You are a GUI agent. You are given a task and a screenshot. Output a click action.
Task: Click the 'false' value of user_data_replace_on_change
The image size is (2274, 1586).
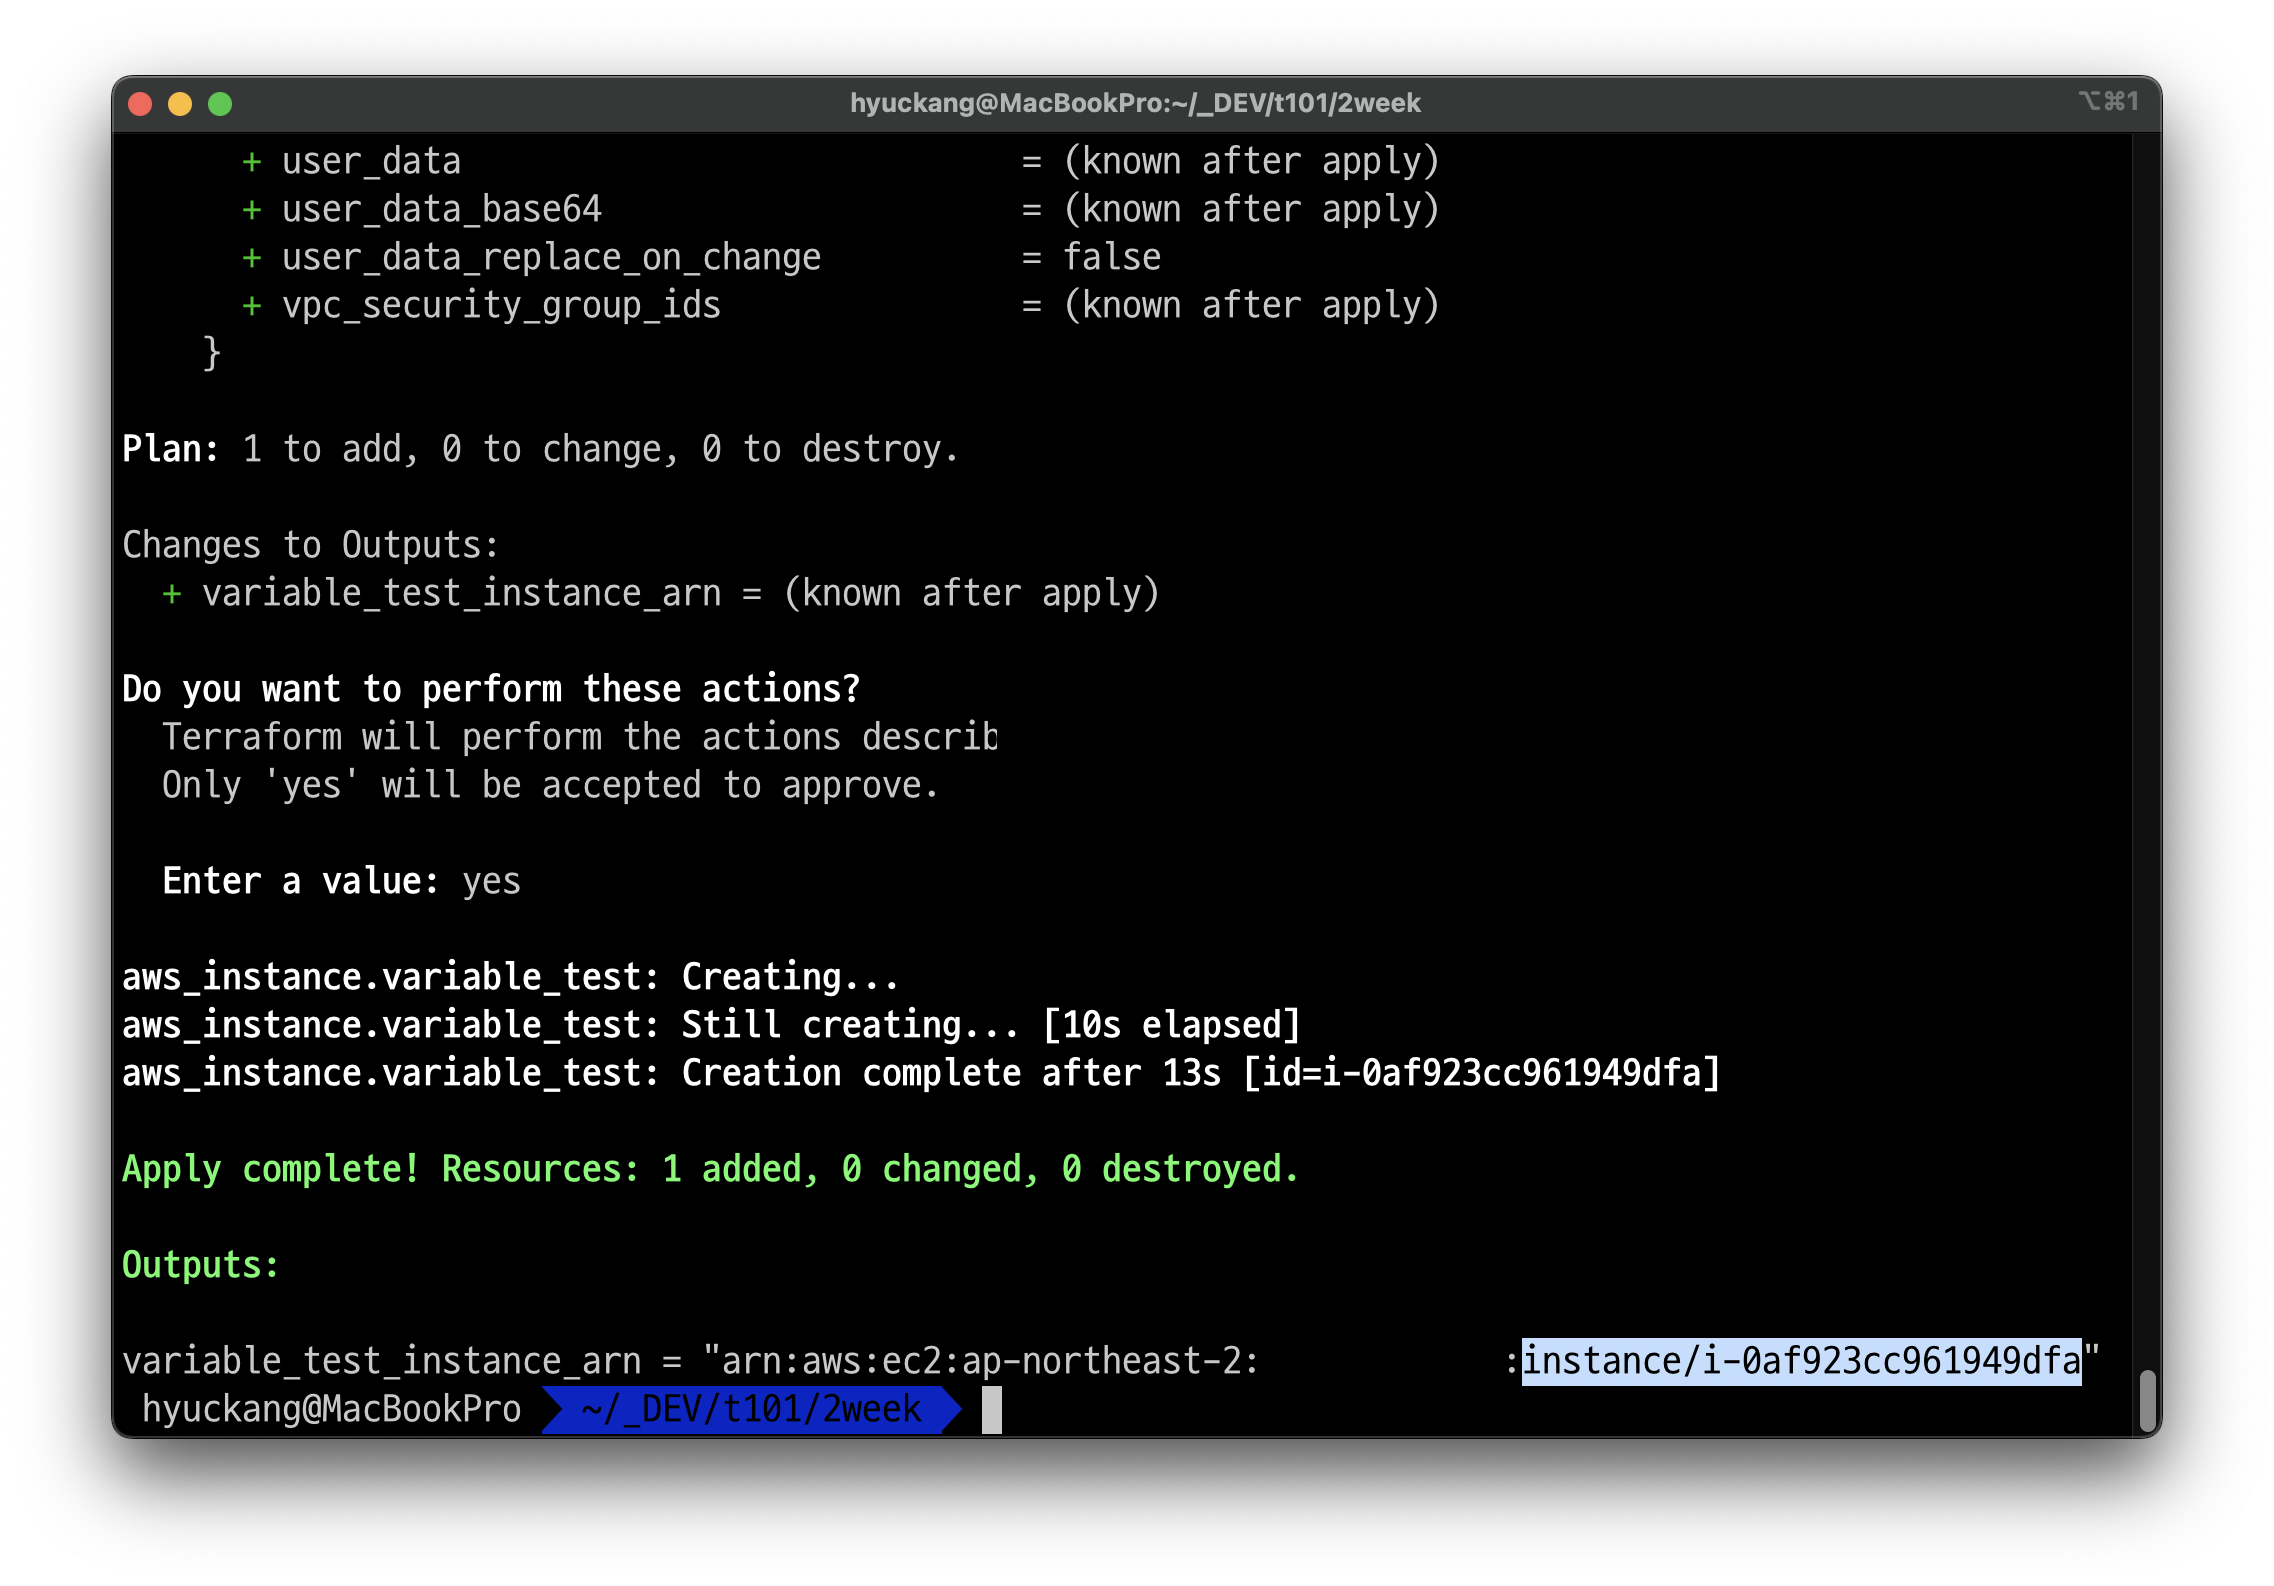pos(1111,258)
